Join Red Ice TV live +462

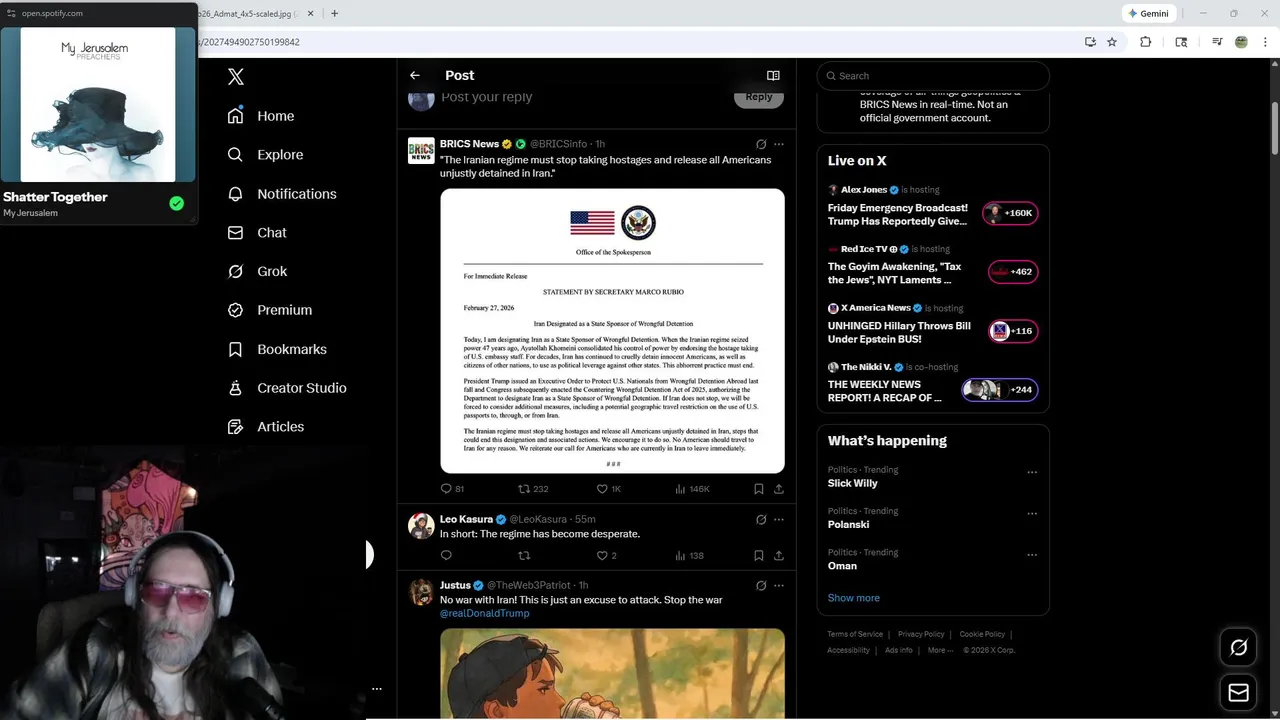coord(1013,271)
